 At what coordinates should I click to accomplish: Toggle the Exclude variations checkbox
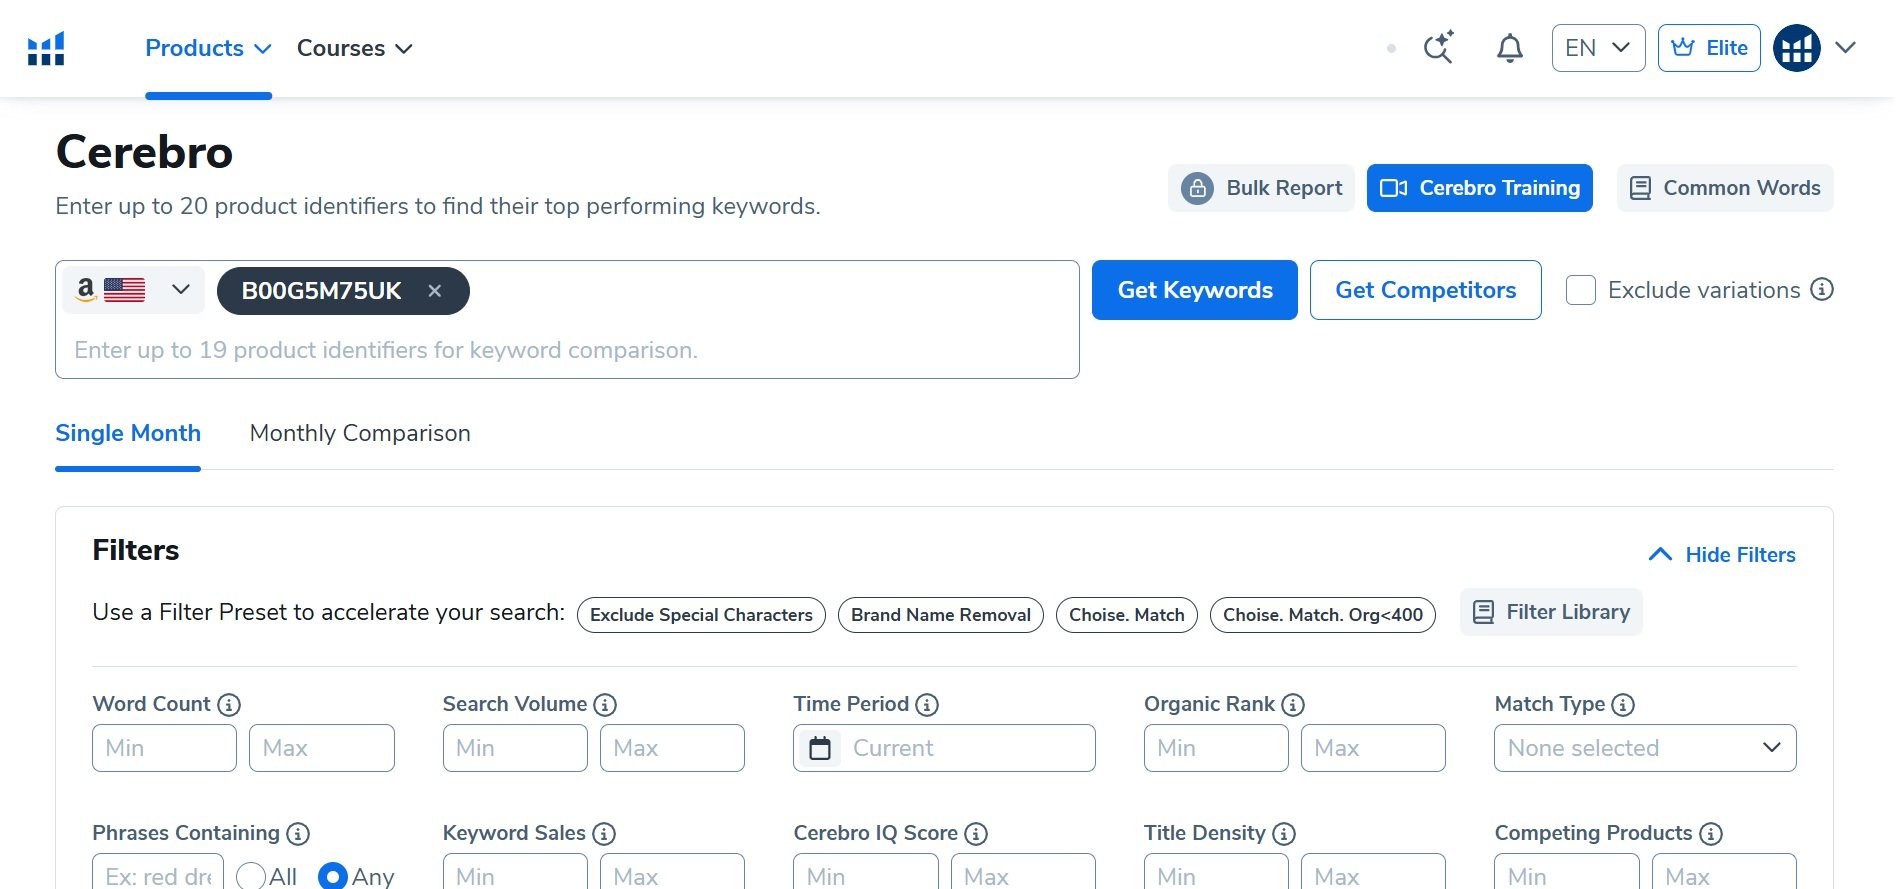[1580, 290]
